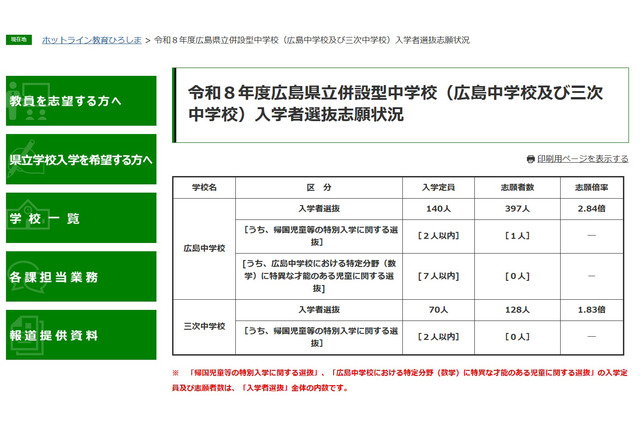Click the 2.84倍 ratio cell
Viewport: 640px width, 426px height.
click(591, 209)
